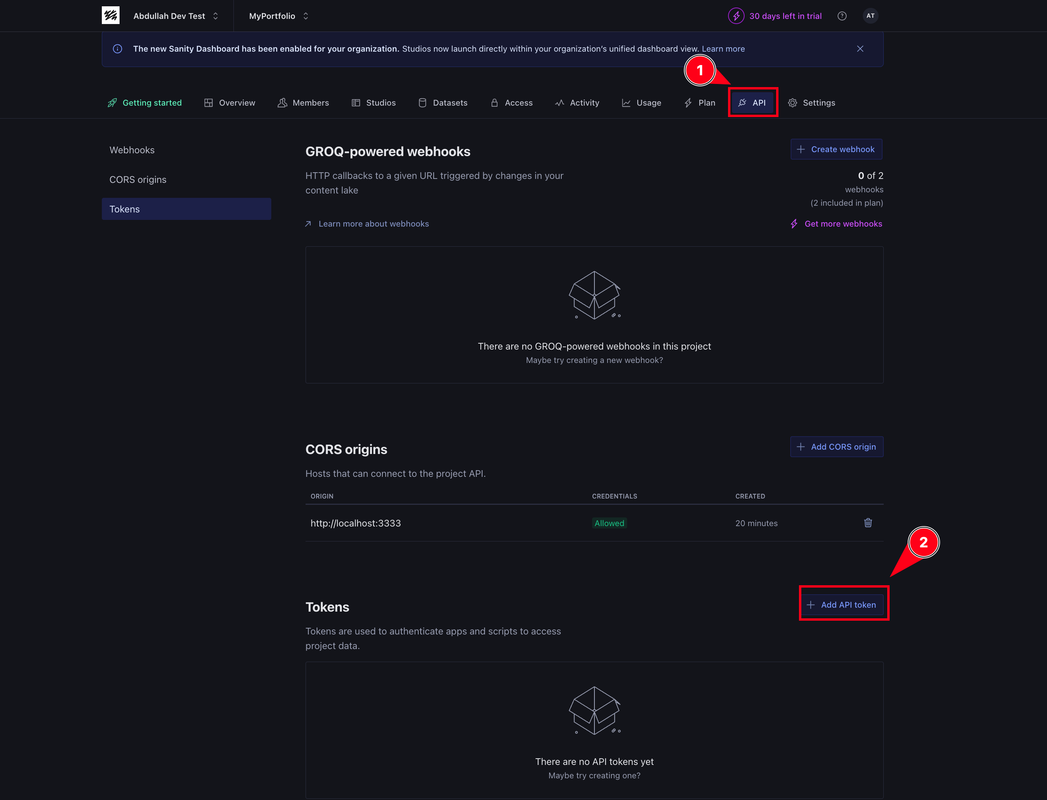Screen dimensions: 1047x800
Task: Click the lock icon beside Access
Action: click(x=494, y=103)
